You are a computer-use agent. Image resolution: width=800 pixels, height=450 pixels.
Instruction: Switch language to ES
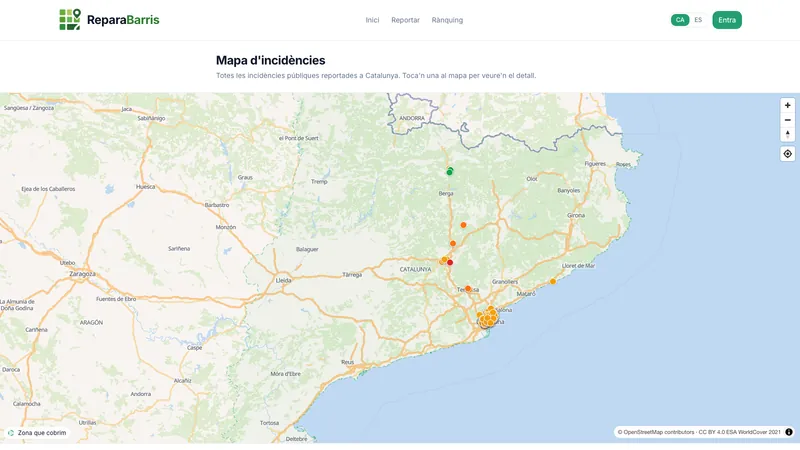point(698,20)
